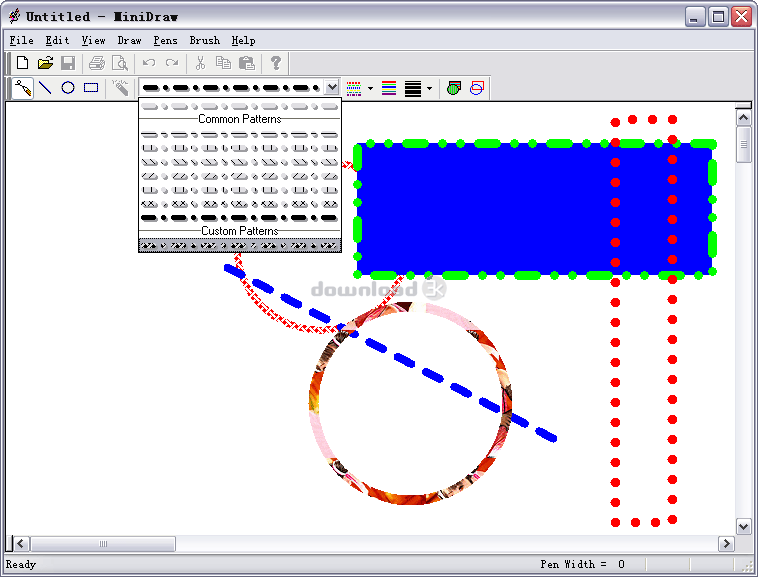Click the vertical scrollbar down arrow
Image resolution: width=758 pixels, height=577 pixels.
743,526
